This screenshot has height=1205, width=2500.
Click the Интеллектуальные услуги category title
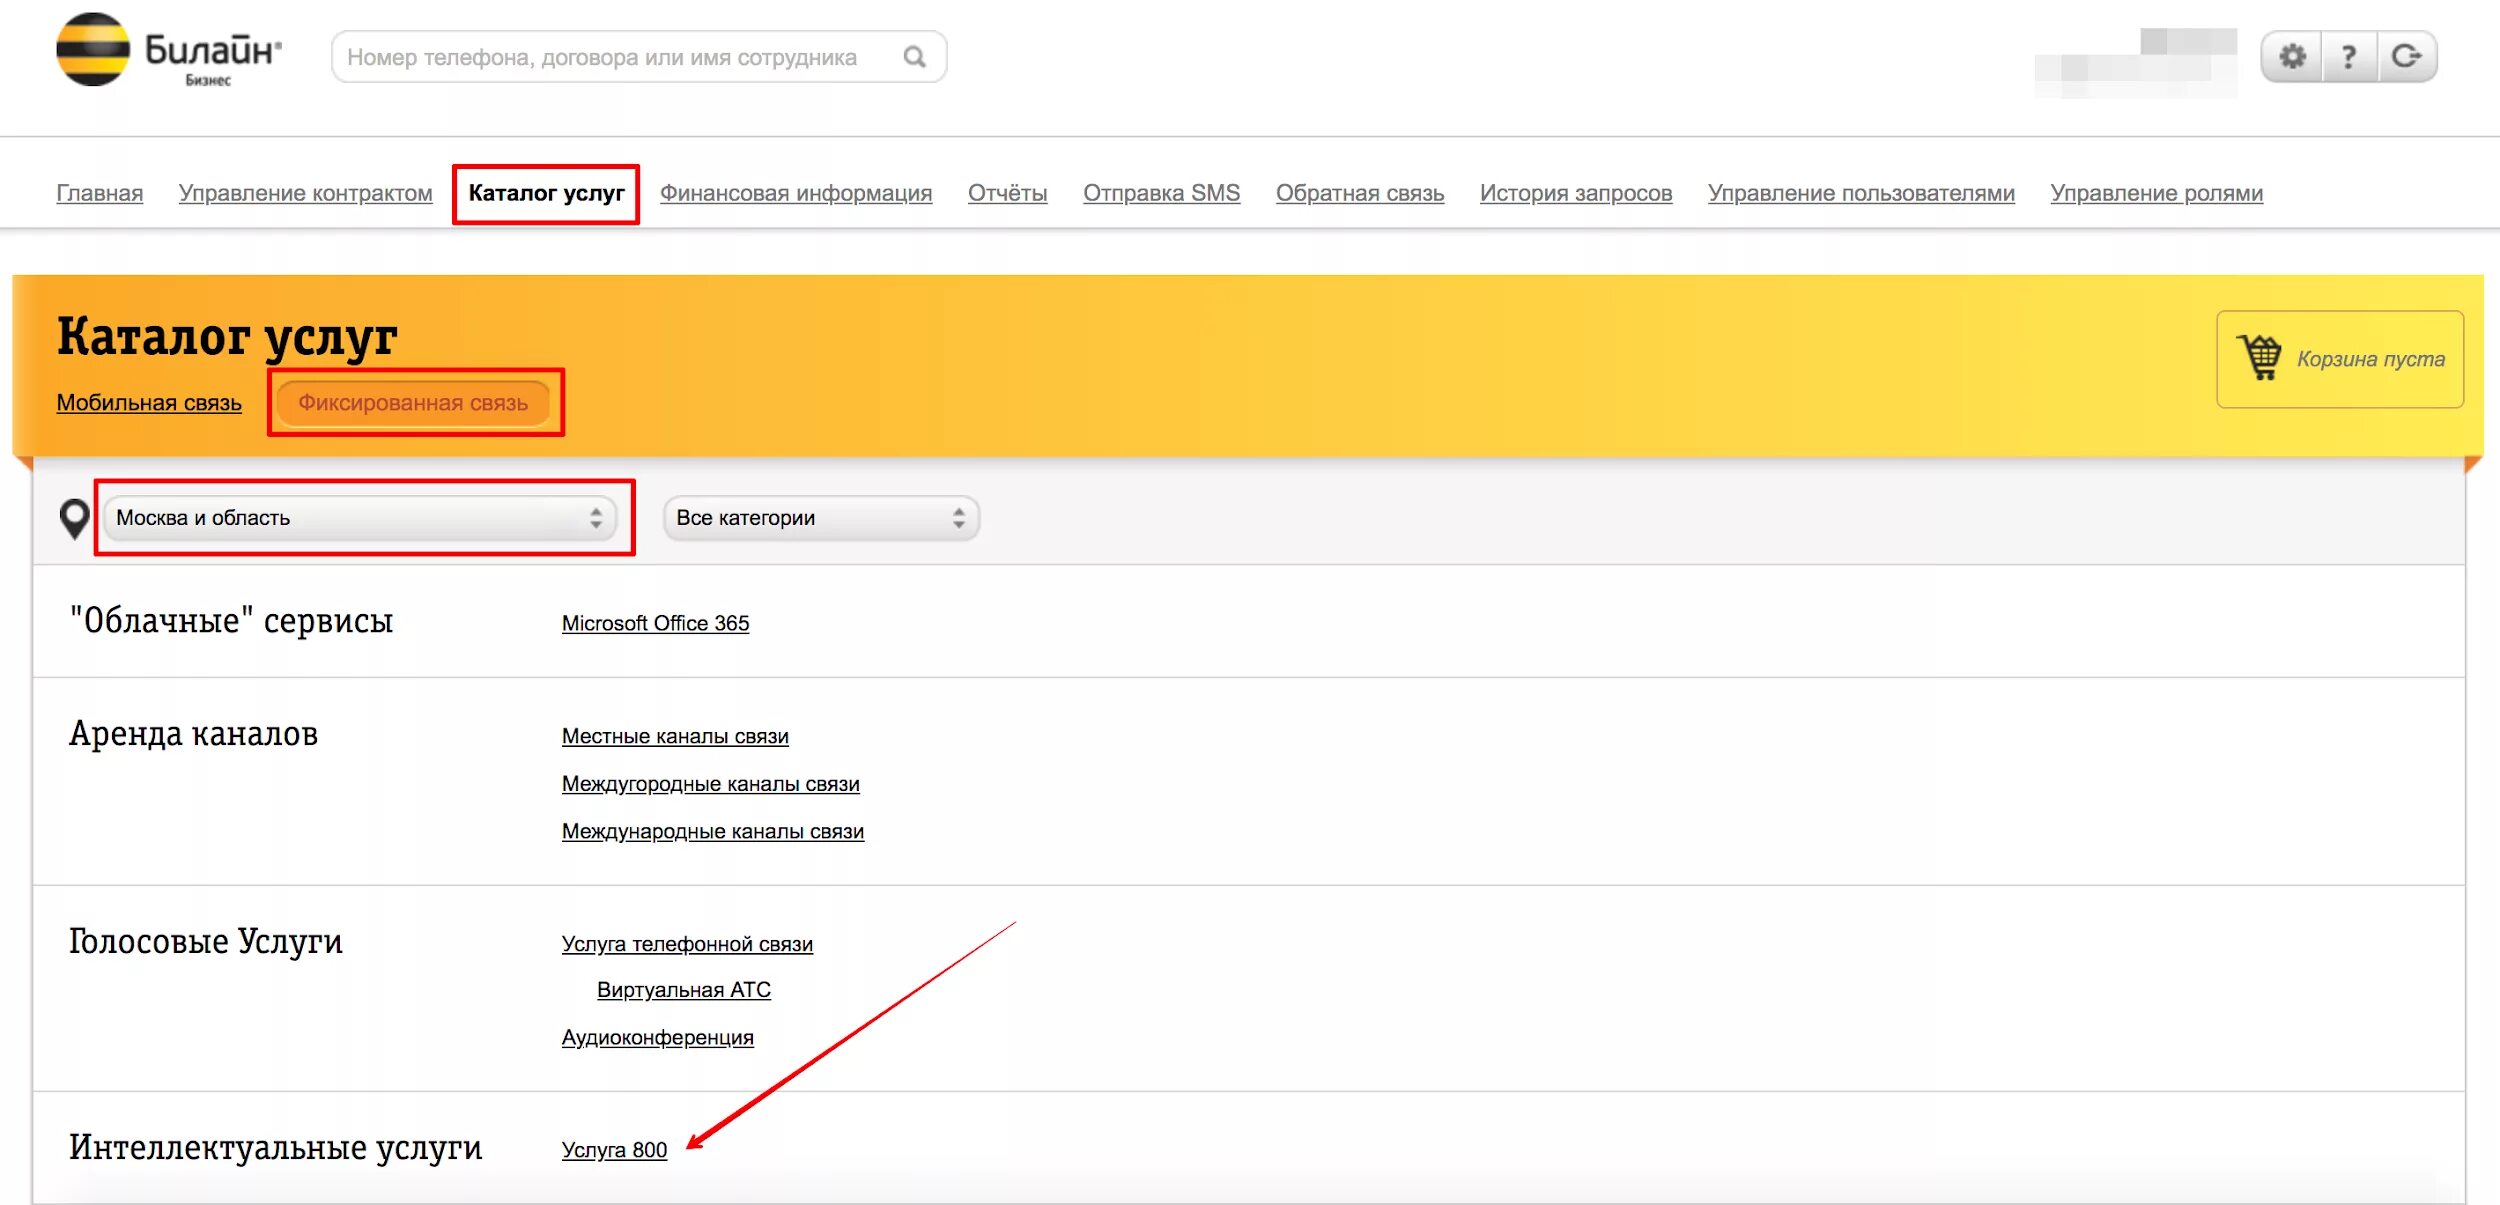275,1148
